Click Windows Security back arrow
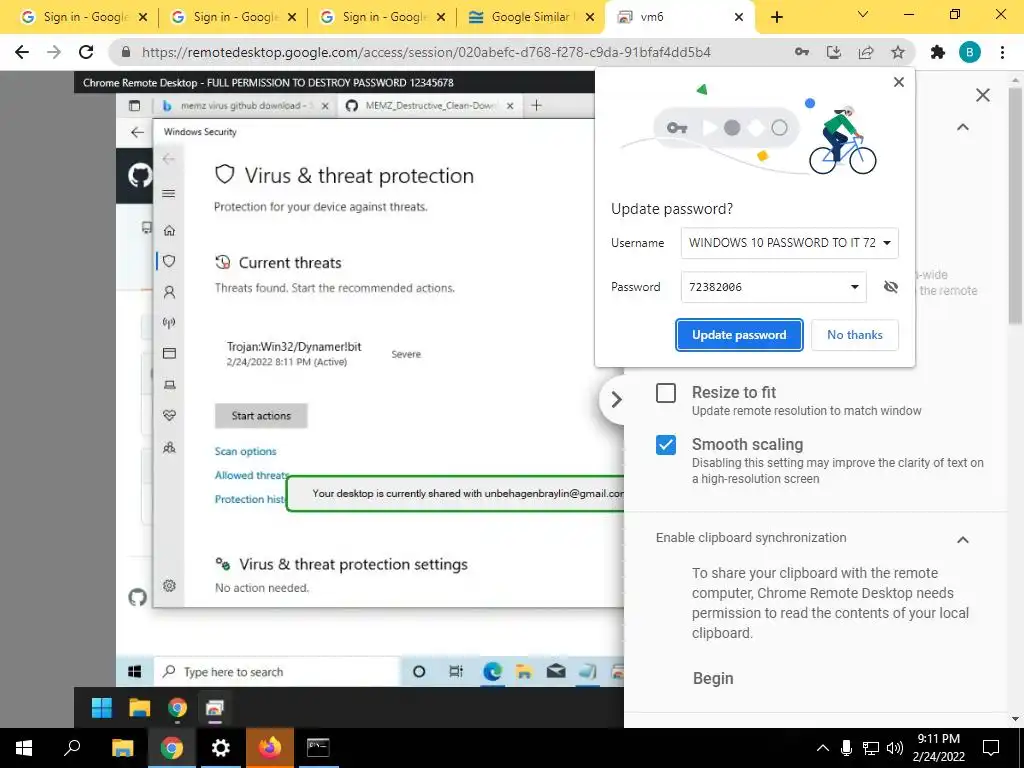The height and width of the screenshot is (768, 1024). click(x=168, y=159)
